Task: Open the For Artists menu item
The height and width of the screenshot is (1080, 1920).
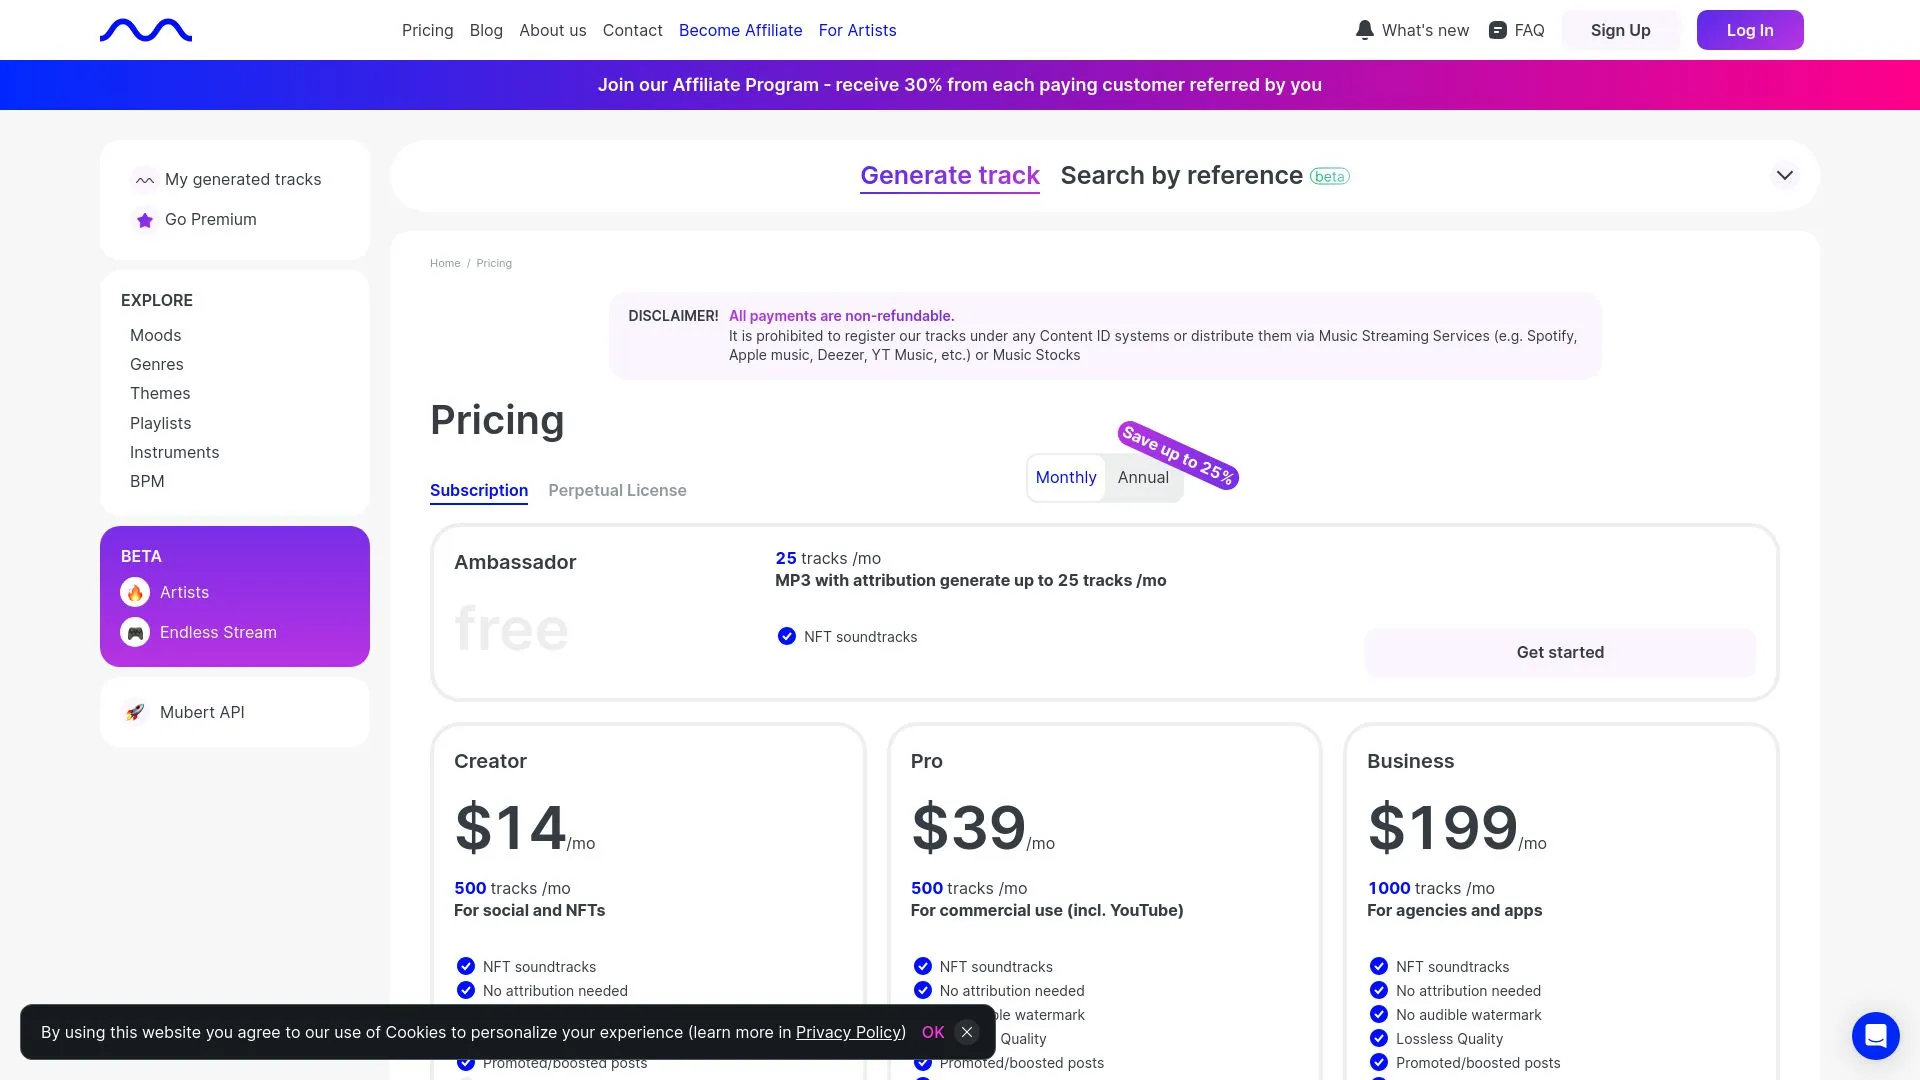Action: click(857, 30)
